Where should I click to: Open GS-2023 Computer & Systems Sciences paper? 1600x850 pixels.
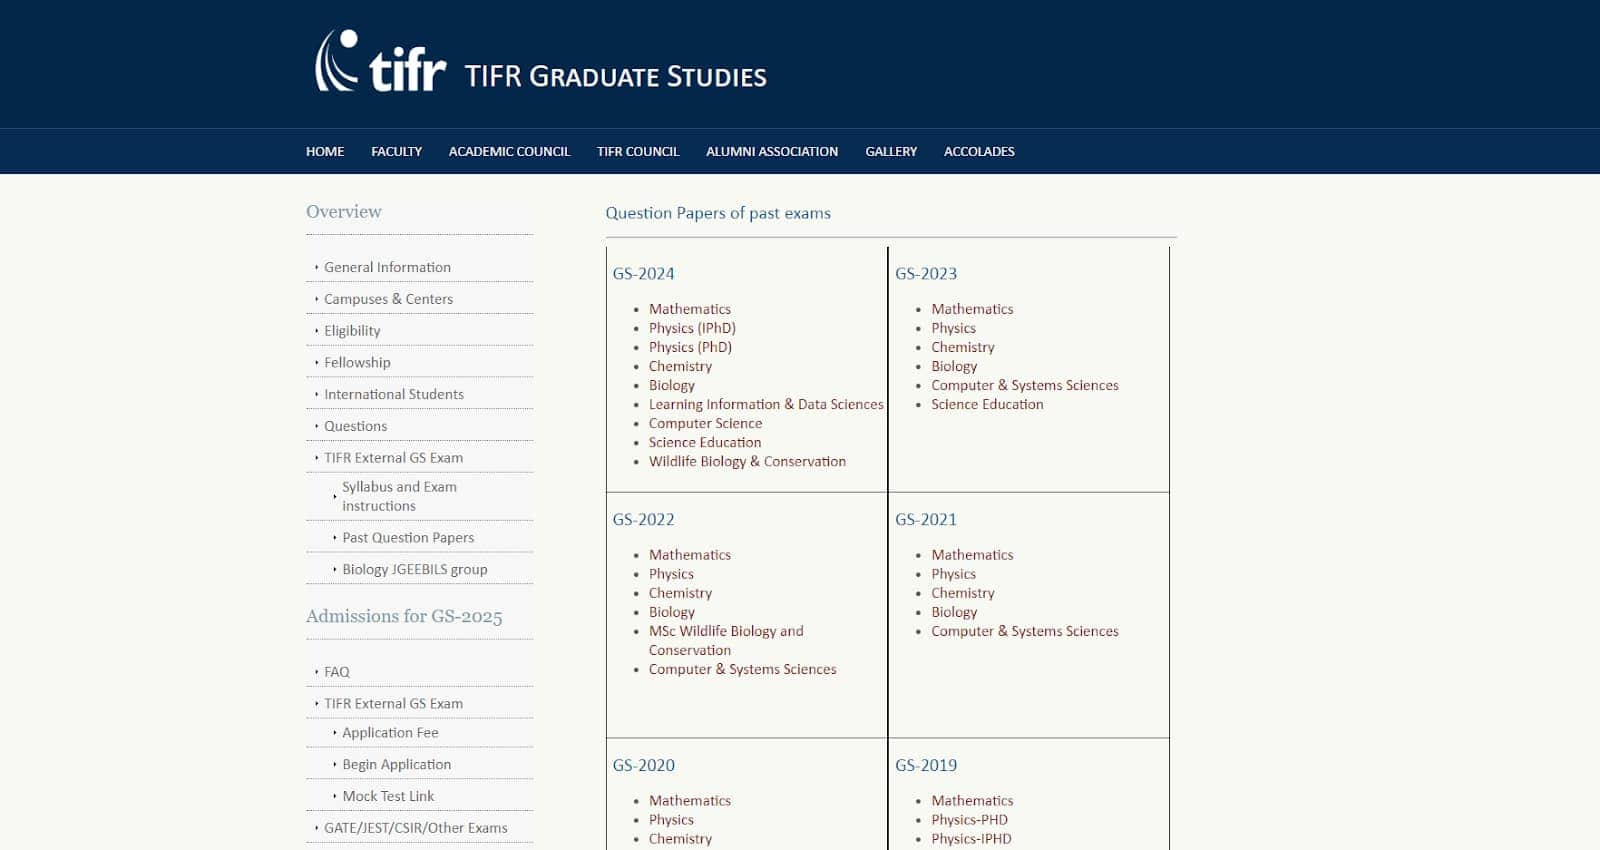(x=1025, y=385)
